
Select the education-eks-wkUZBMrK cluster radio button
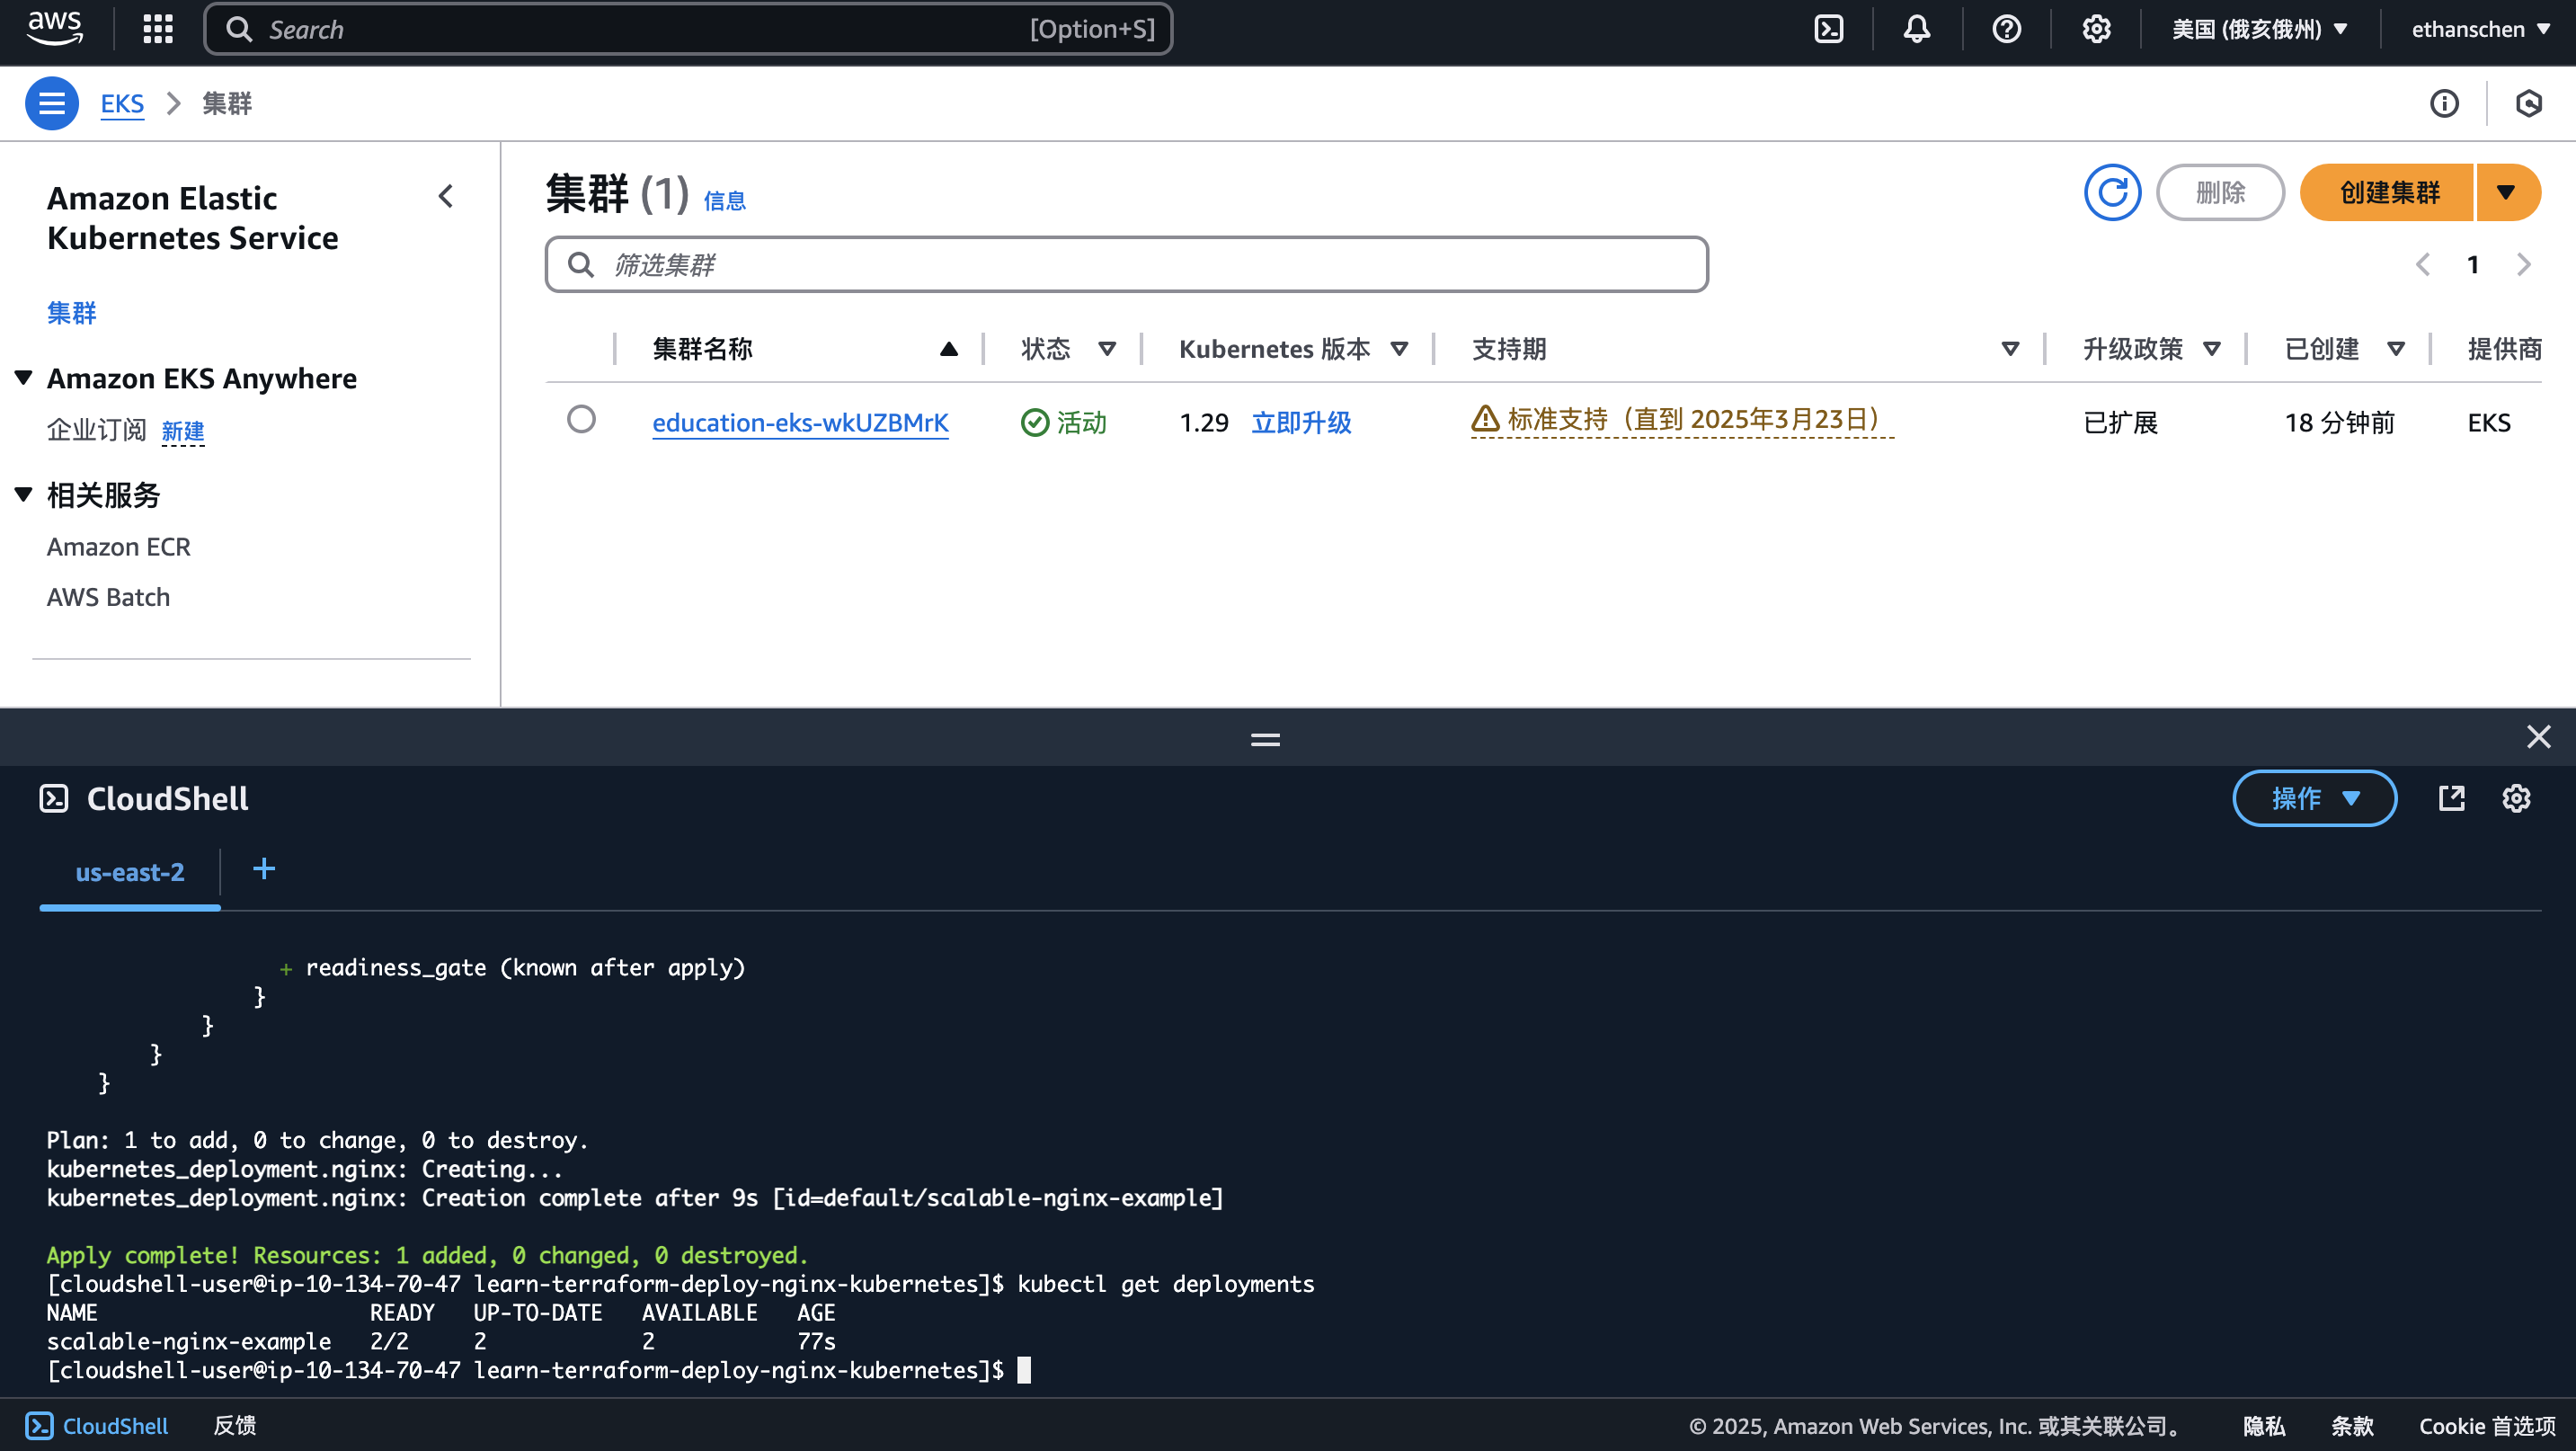(581, 420)
